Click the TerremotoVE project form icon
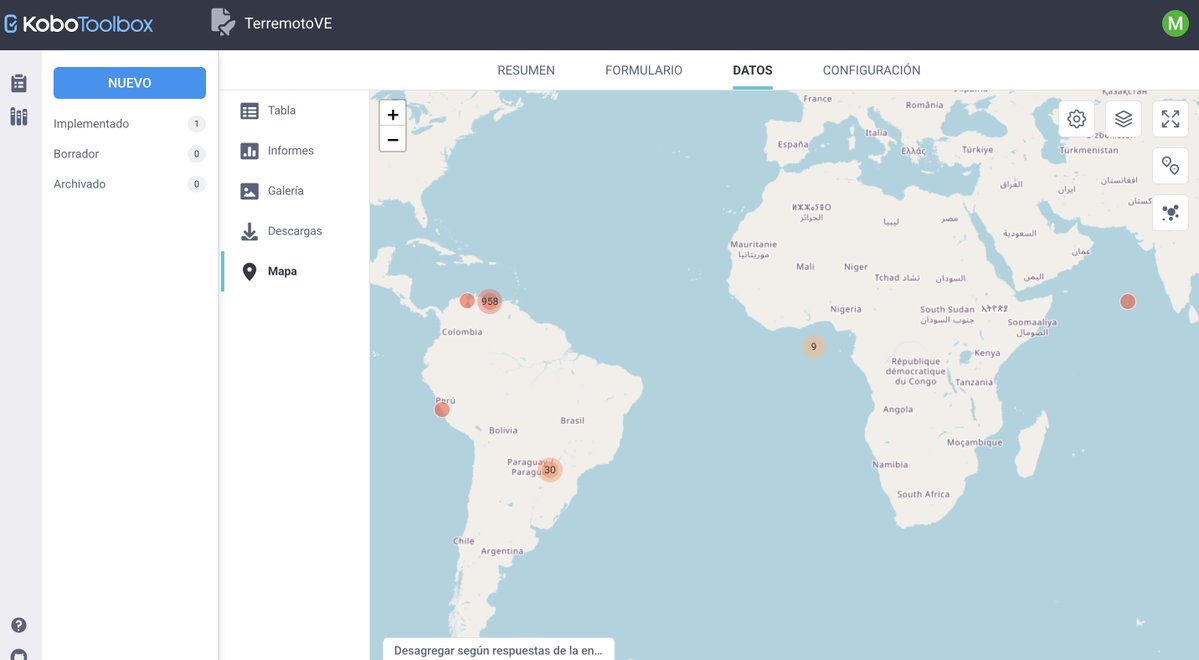The width and height of the screenshot is (1199, 660). point(223,22)
